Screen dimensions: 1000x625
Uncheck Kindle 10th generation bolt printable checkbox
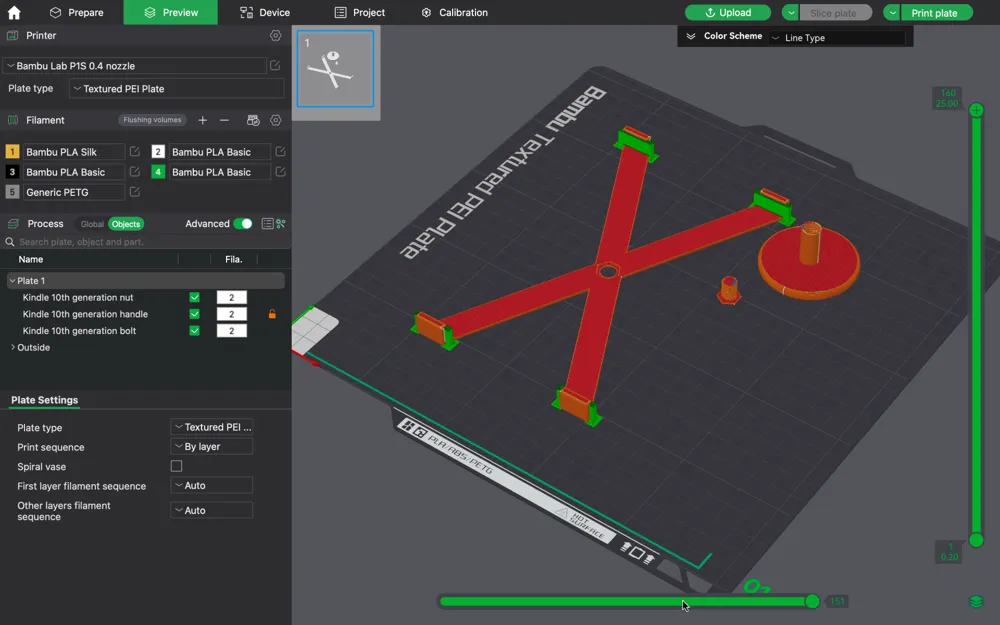pos(195,330)
